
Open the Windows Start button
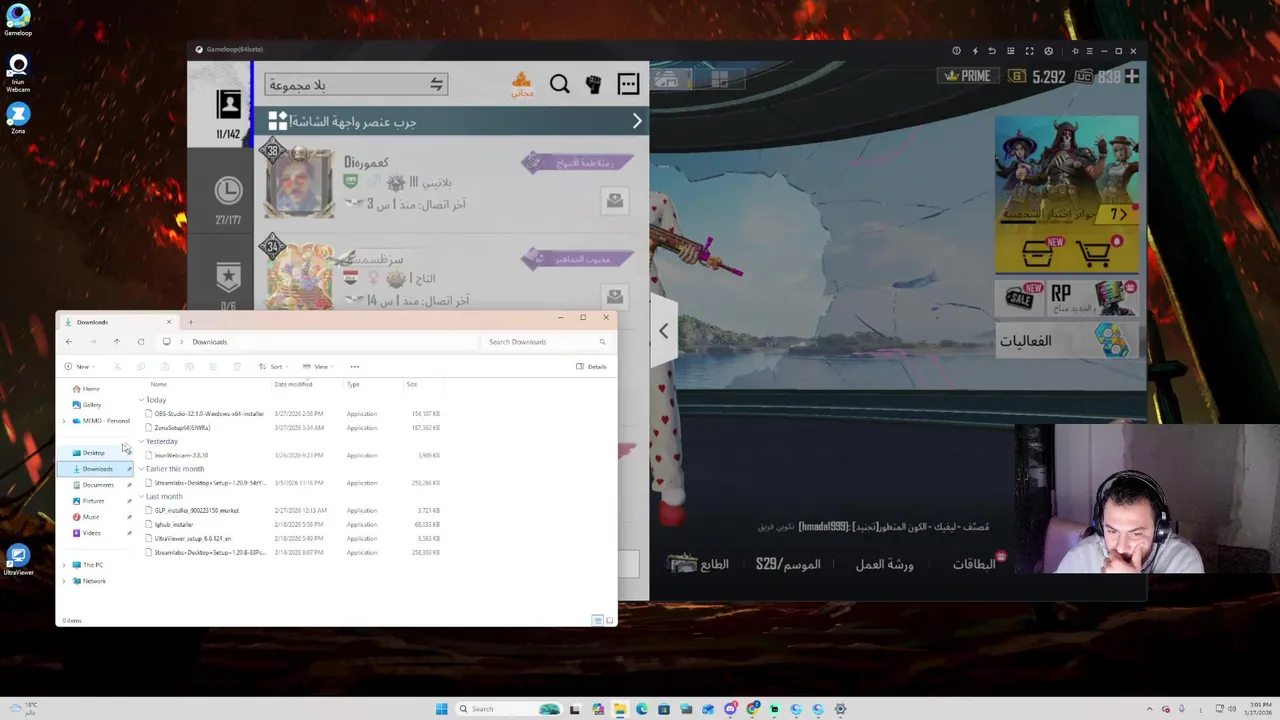point(441,709)
